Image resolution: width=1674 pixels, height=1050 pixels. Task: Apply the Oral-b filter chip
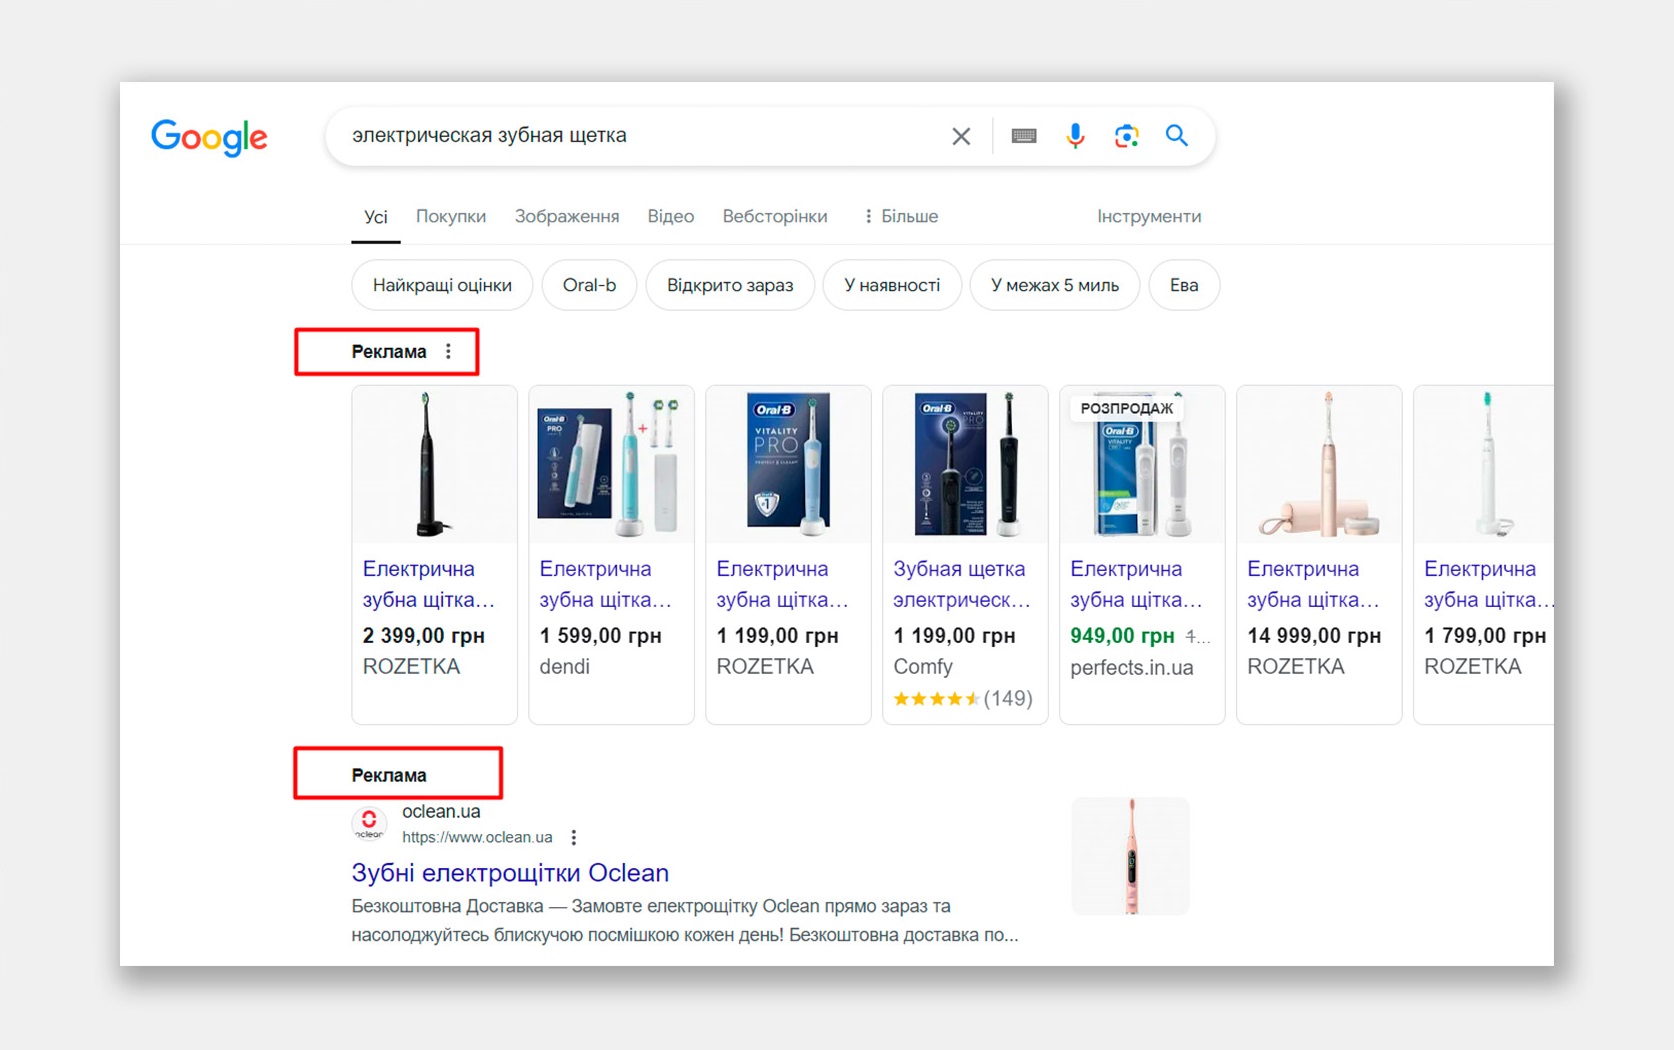[589, 285]
